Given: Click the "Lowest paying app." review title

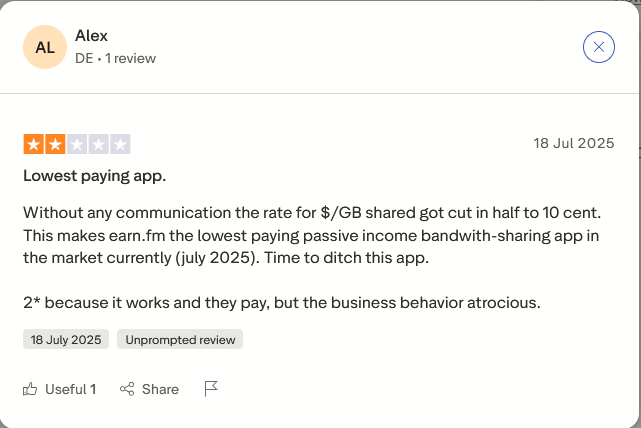Looking at the screenshot, I should (x=94, y=176).
